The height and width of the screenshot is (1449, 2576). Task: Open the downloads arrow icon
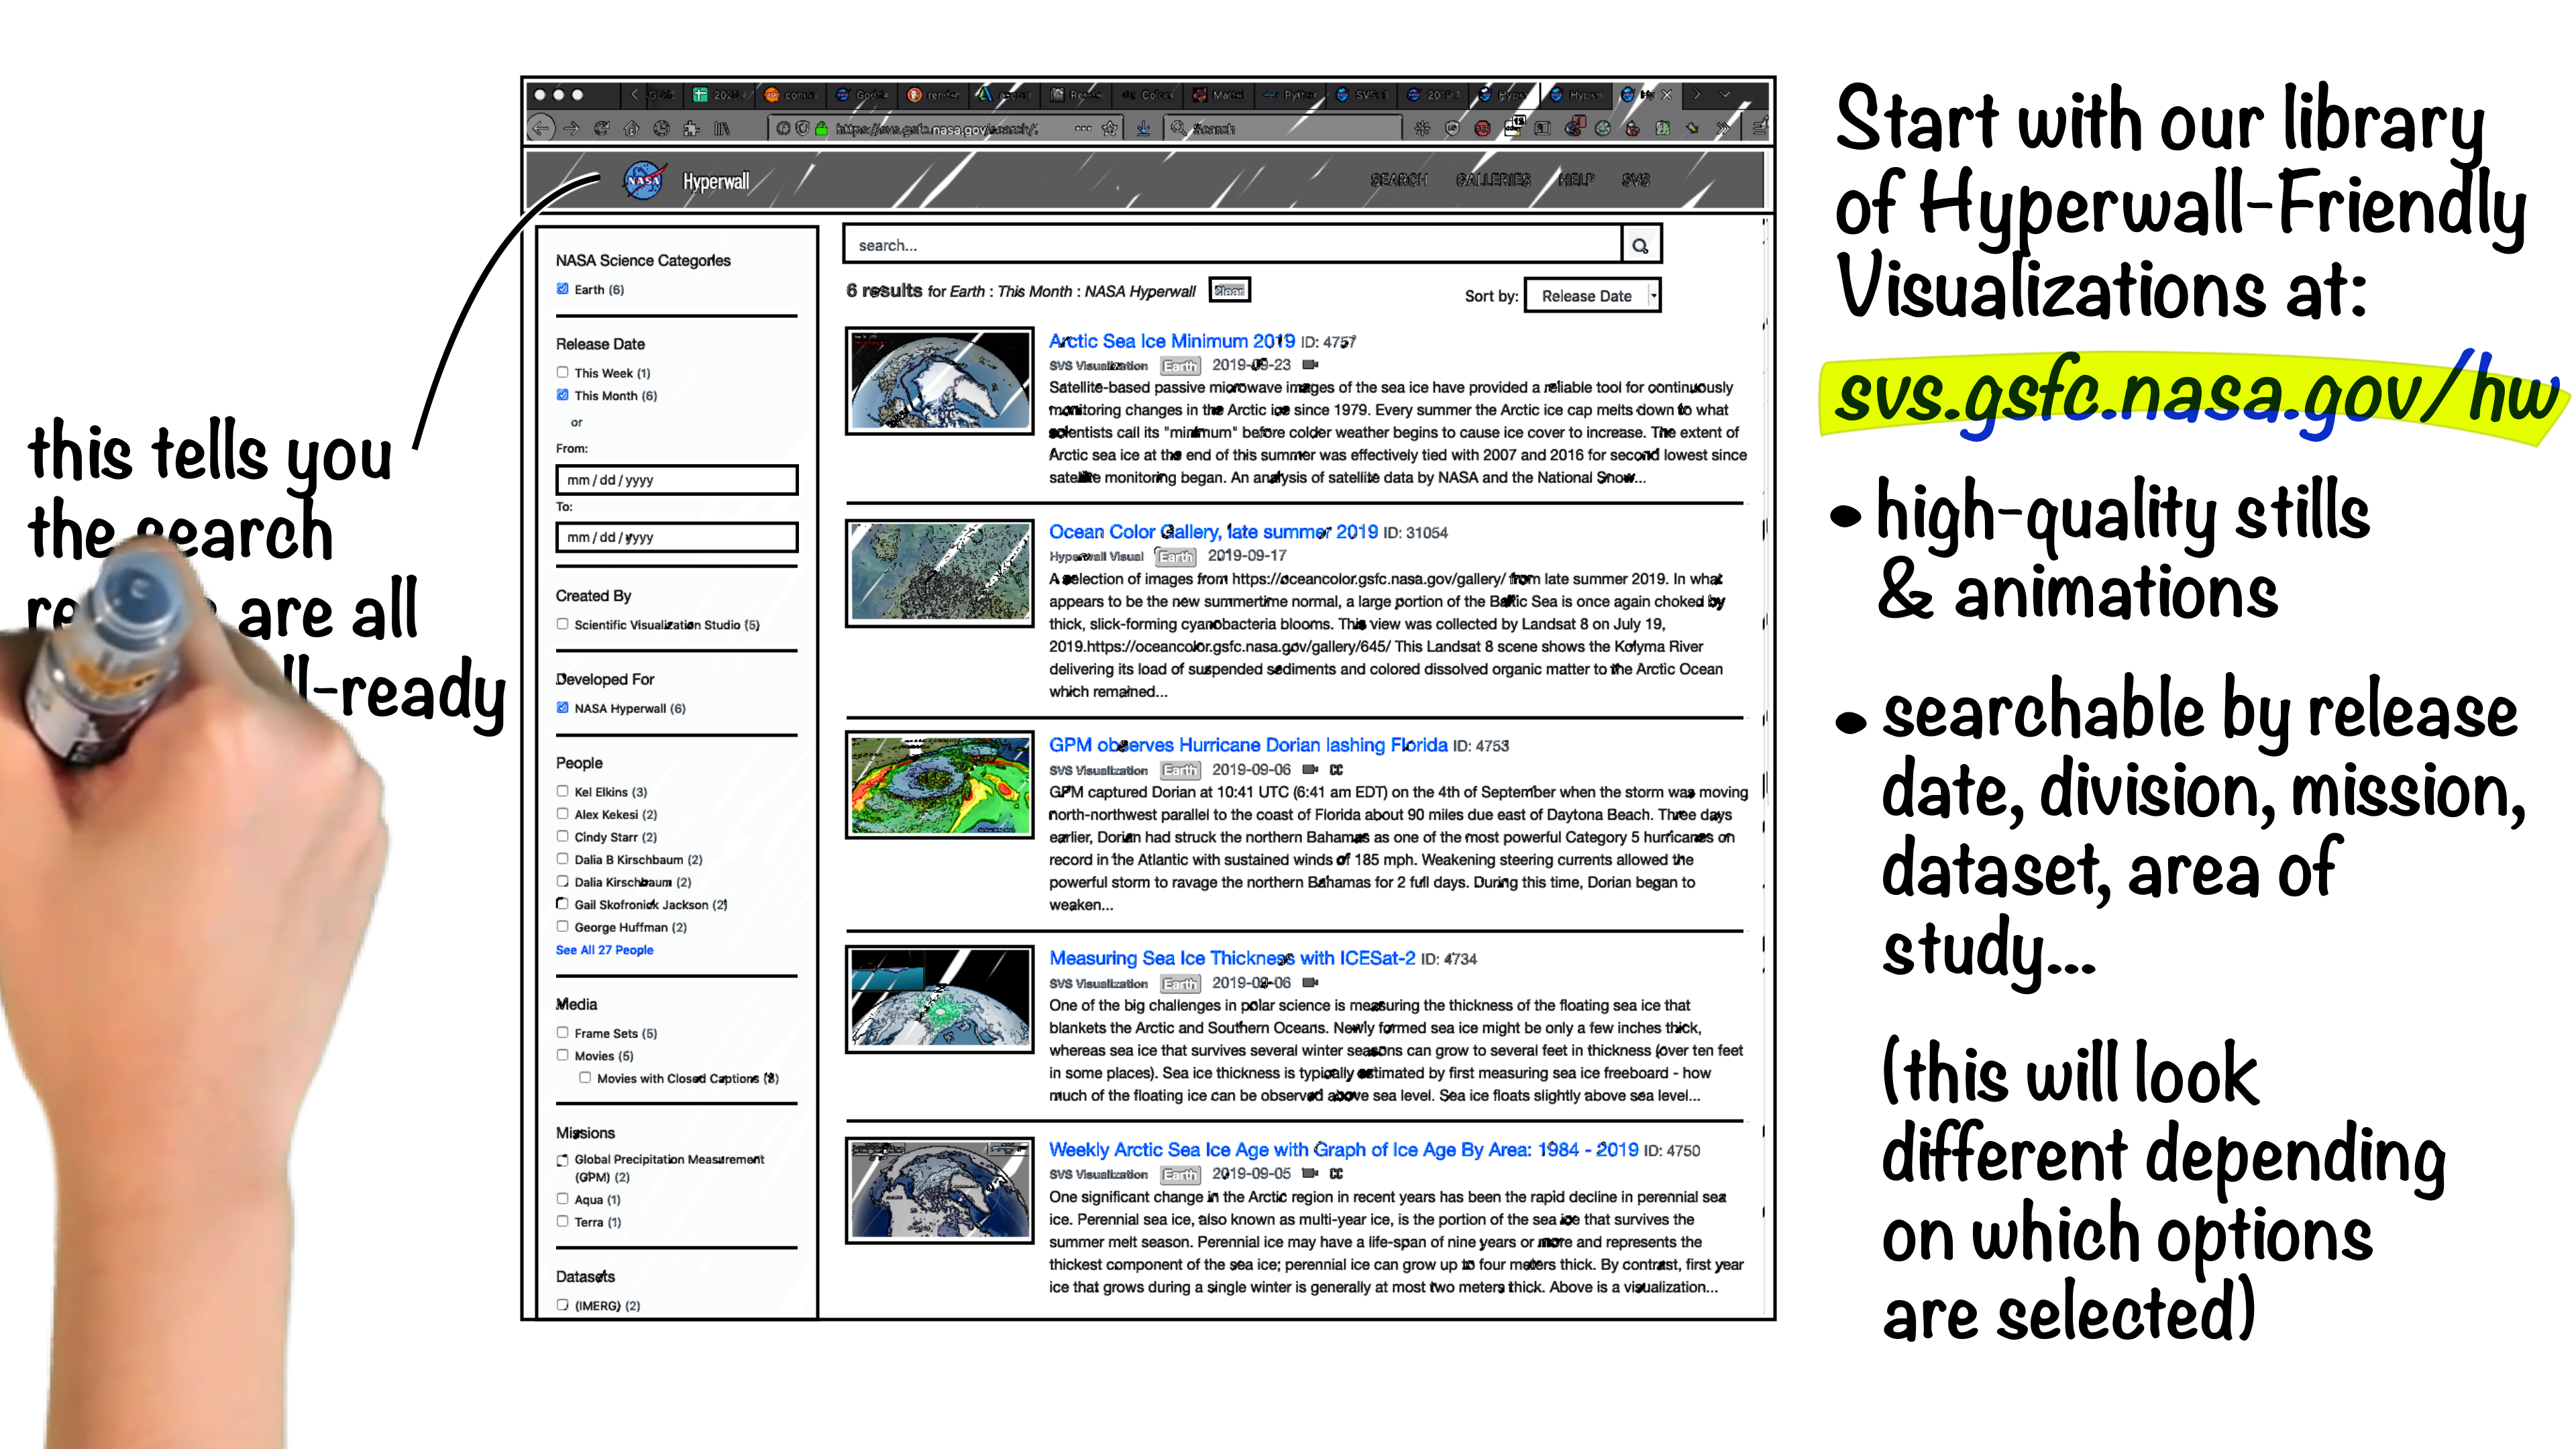[x=1143, y=128]
